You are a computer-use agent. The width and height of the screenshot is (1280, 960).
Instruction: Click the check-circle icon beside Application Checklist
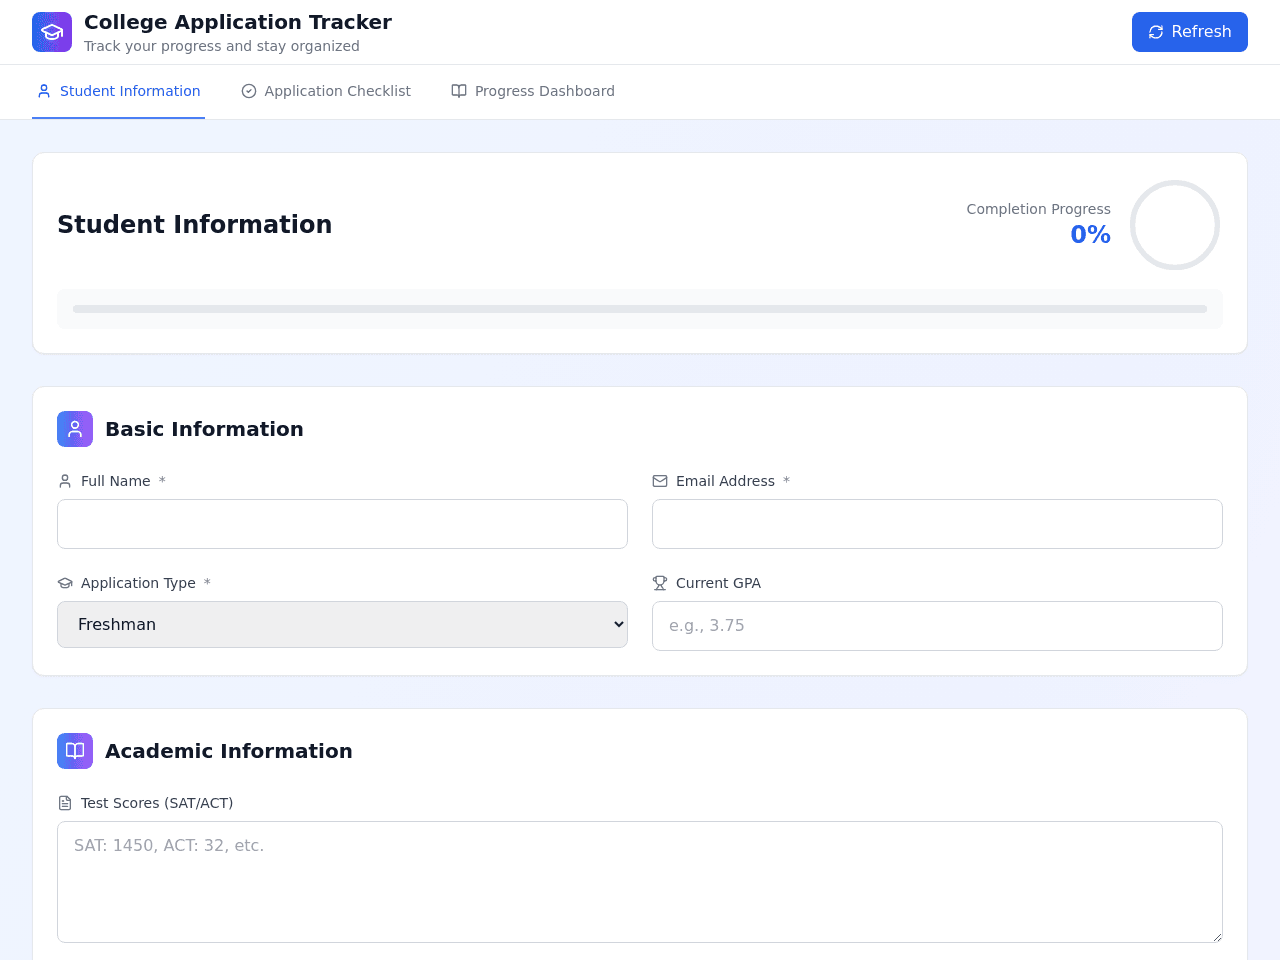pyautogui.click(x=249, y=91)
